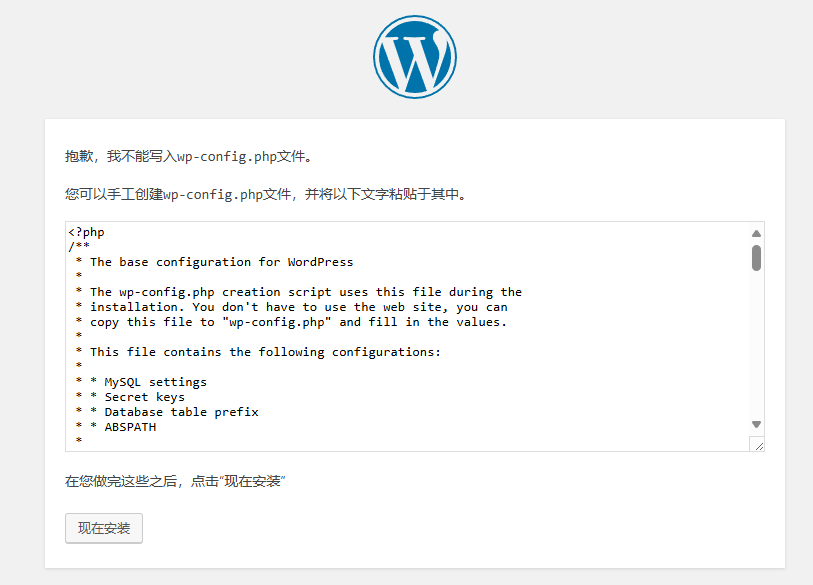Click the scrollbar thumb in the code box
Screen dimensions: 813x585
coord(757,257)
